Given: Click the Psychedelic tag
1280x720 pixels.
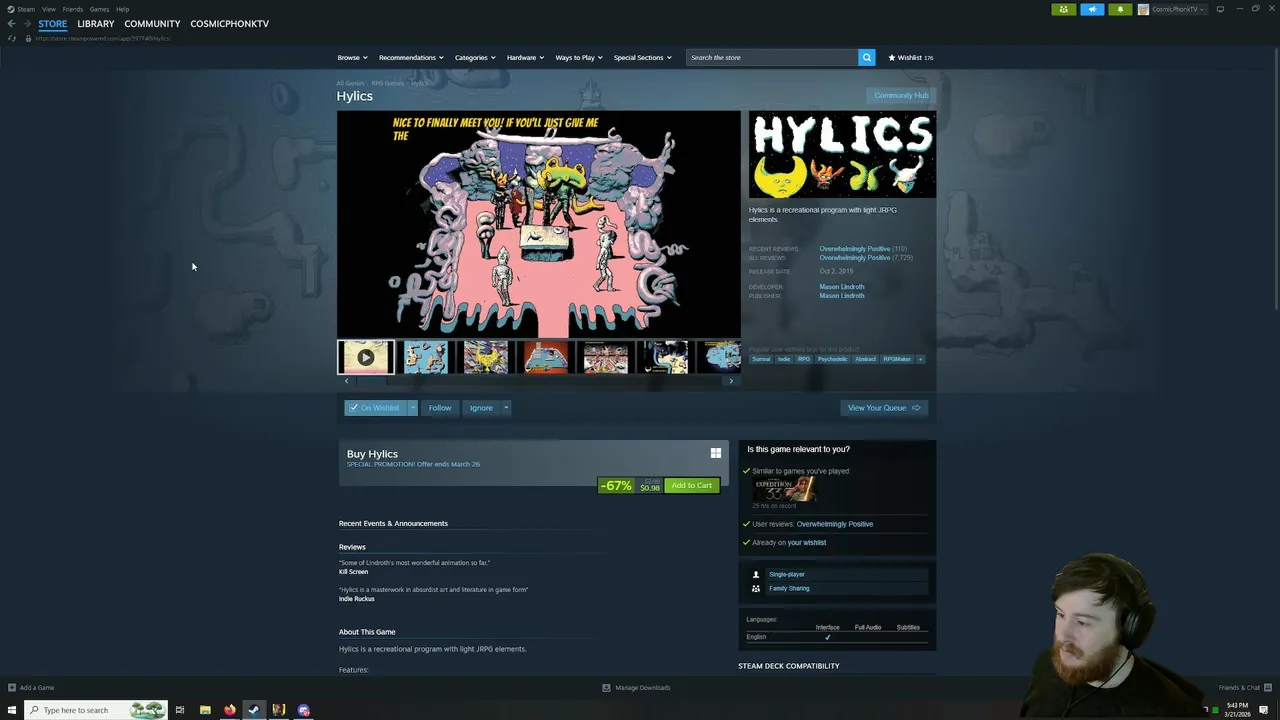Looking at the screenshot, I should (x=832, y=359).
